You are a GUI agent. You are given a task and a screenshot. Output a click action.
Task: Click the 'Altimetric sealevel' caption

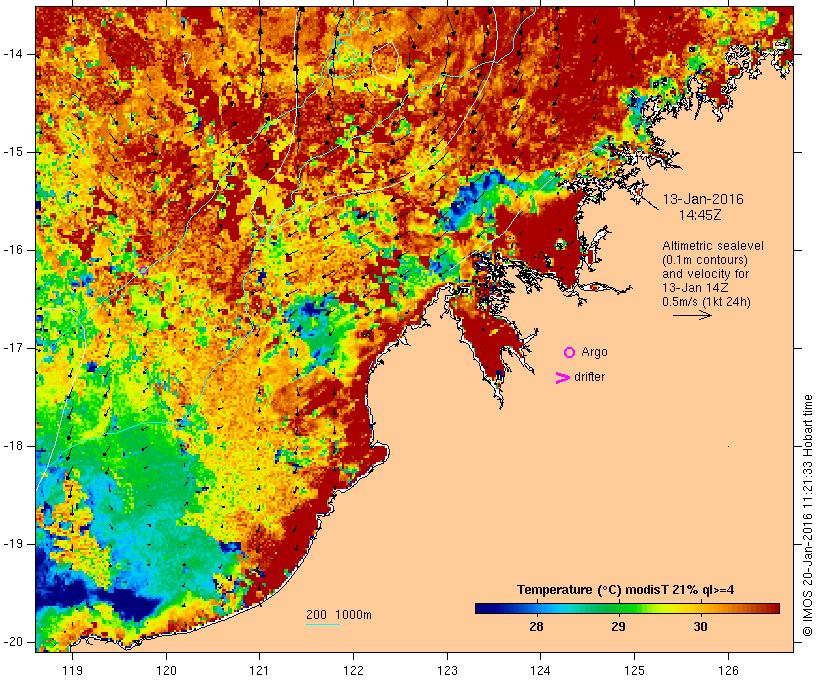pyautogui.click(x=713, y=246)
